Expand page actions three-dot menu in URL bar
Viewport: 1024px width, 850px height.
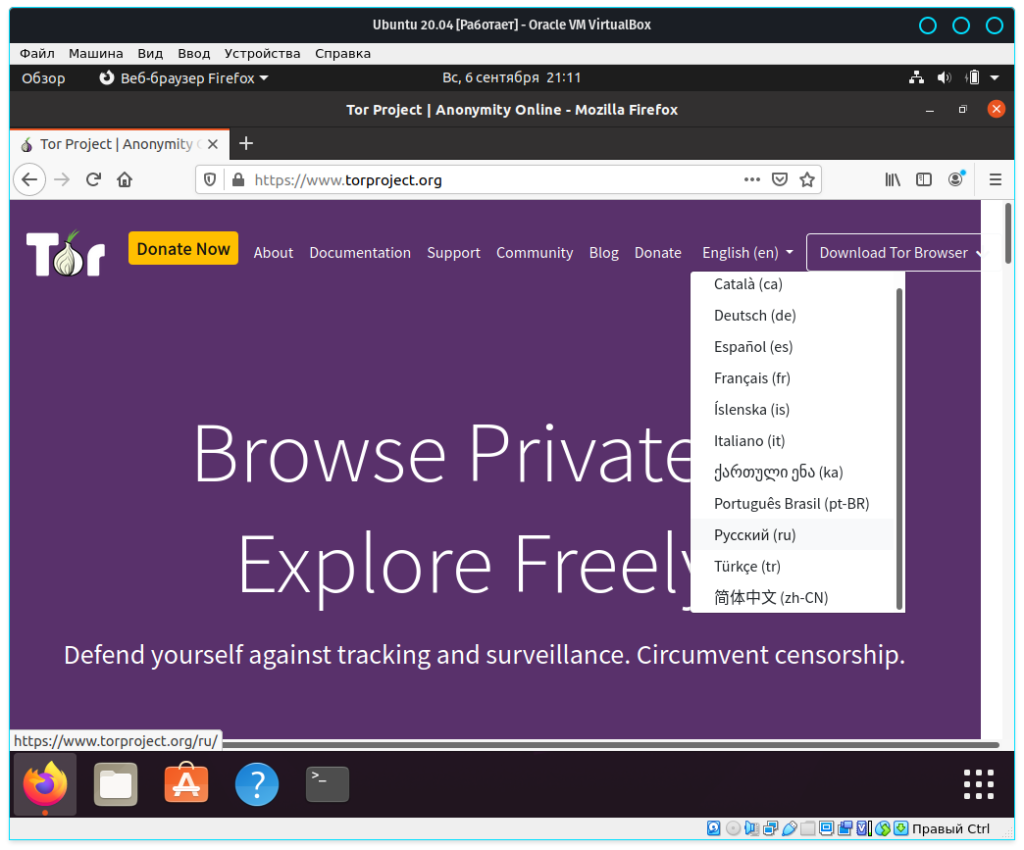pyautogui.click(x=752, y=180)
